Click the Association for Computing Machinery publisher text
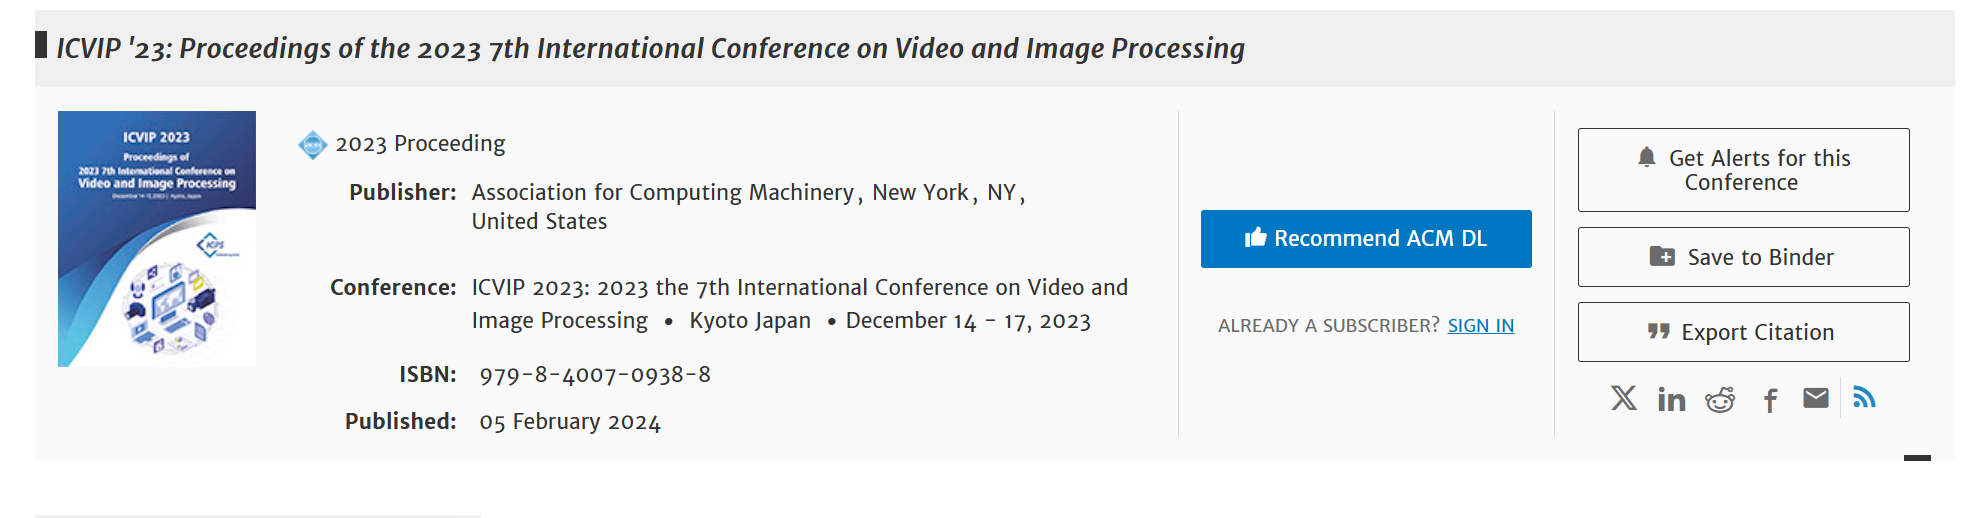1977x518 pixels. 663,192
